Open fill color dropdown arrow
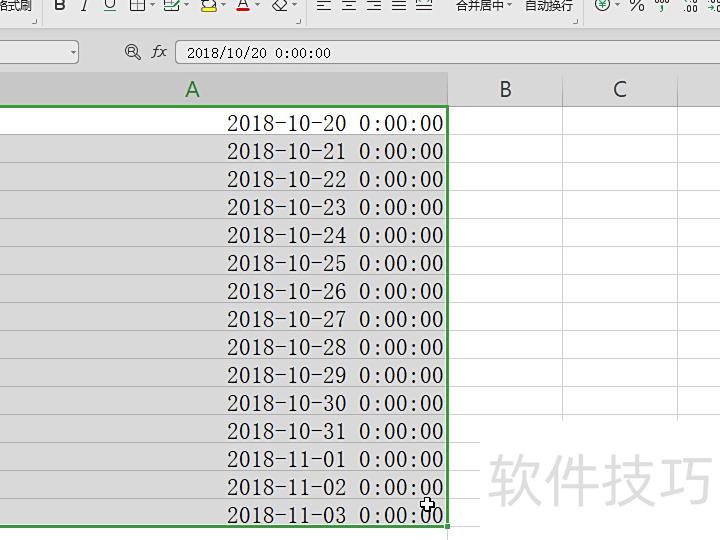The image size is (720, 540). 224,5
